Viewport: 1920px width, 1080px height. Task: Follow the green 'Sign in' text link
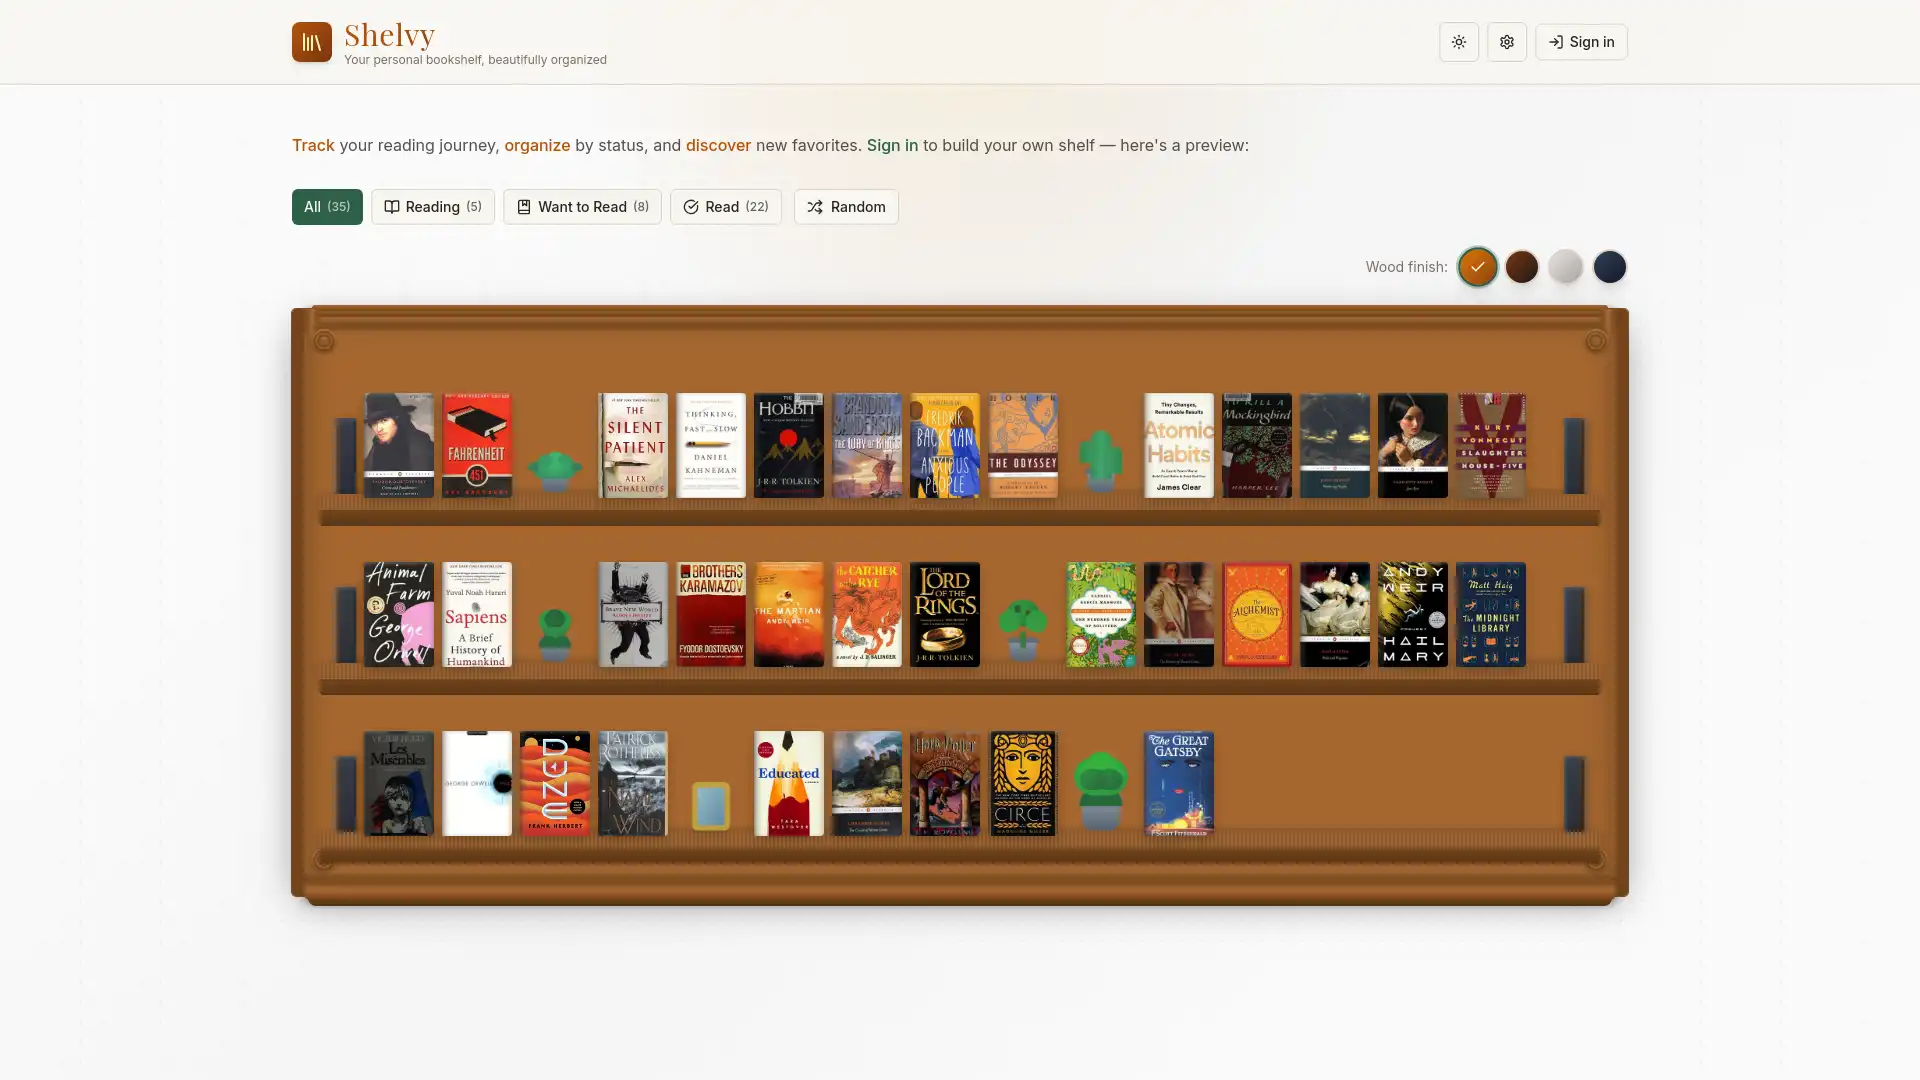coord(891,145)
